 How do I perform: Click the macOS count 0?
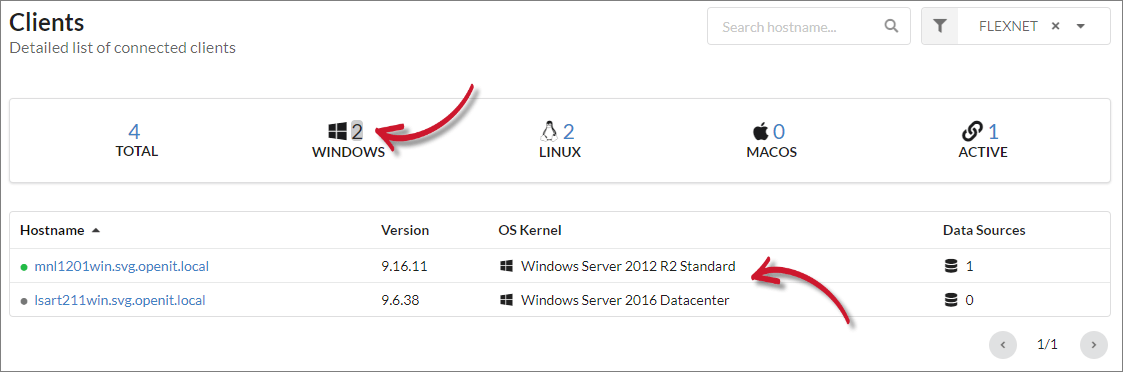click(x=779, y=131)
